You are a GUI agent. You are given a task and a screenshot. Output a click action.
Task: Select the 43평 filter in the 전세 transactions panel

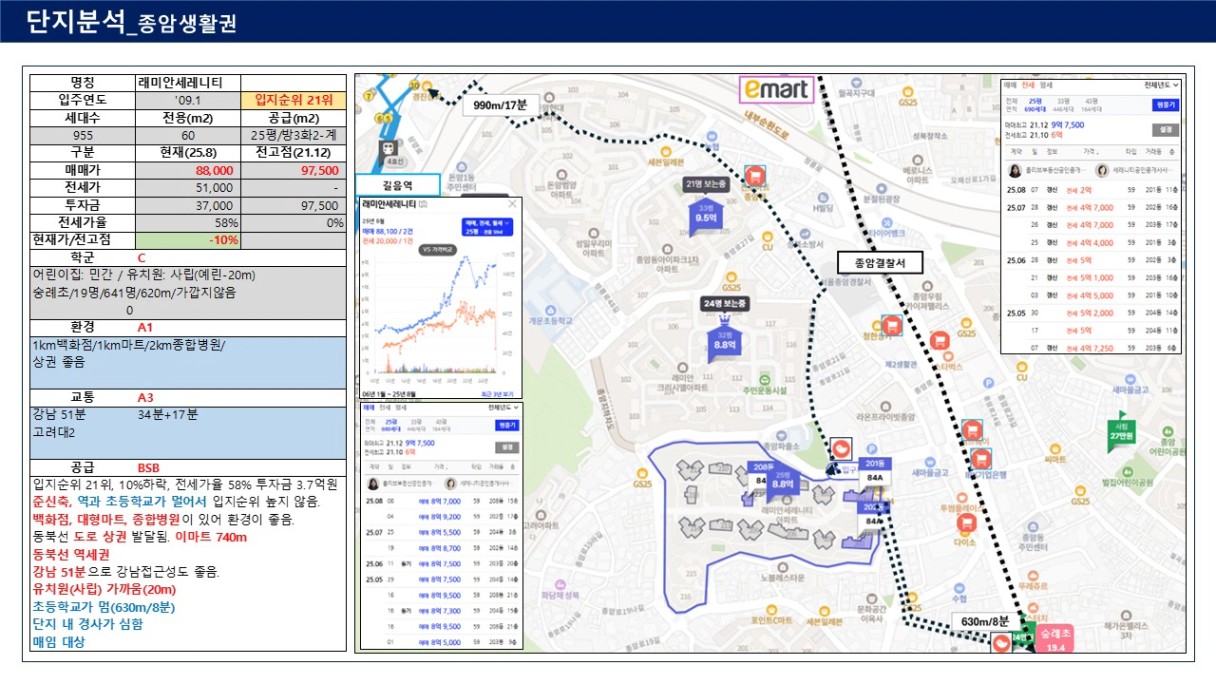tap(1090, 103)
